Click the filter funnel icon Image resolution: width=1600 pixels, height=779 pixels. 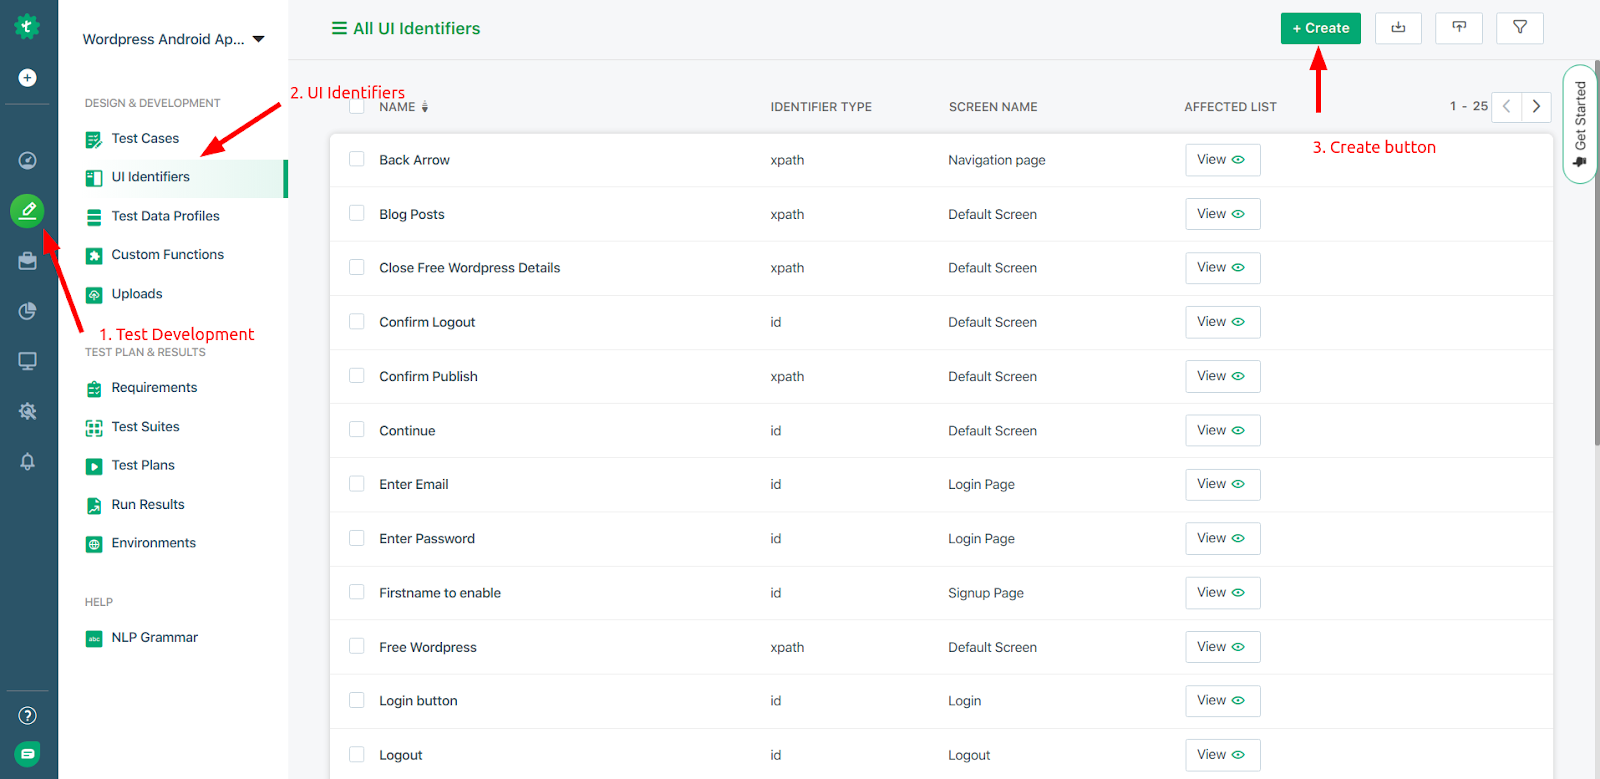tap(1519, 28)
